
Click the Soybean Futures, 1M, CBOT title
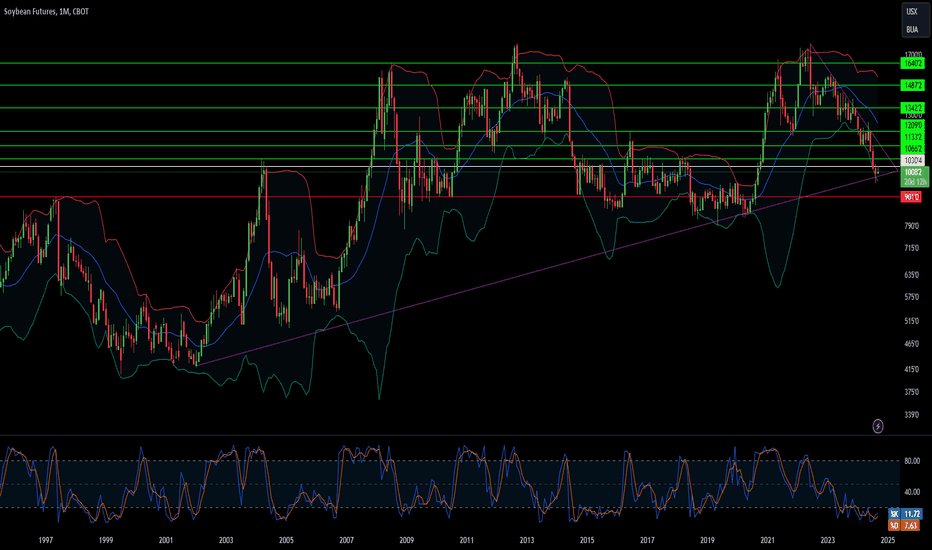click(46, 11)
